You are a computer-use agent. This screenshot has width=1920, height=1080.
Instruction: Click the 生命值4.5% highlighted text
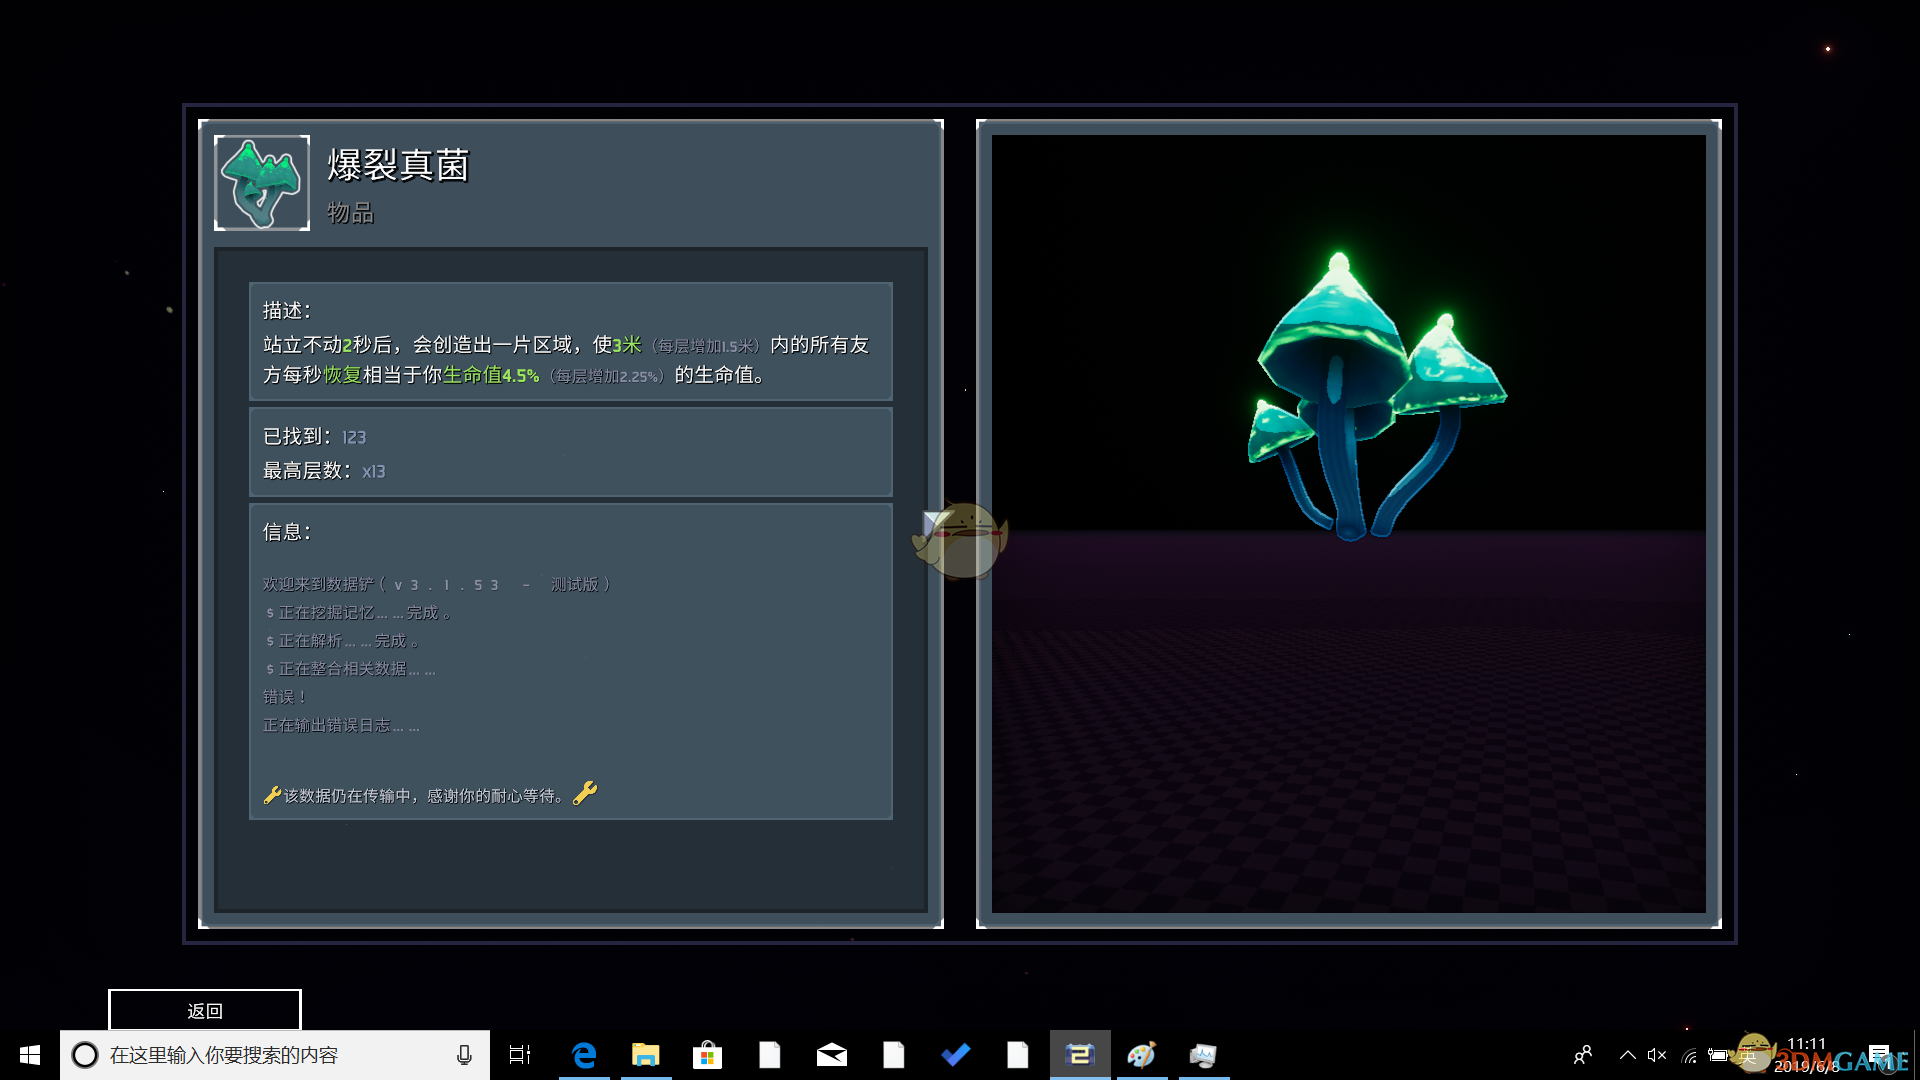point(491,375)
